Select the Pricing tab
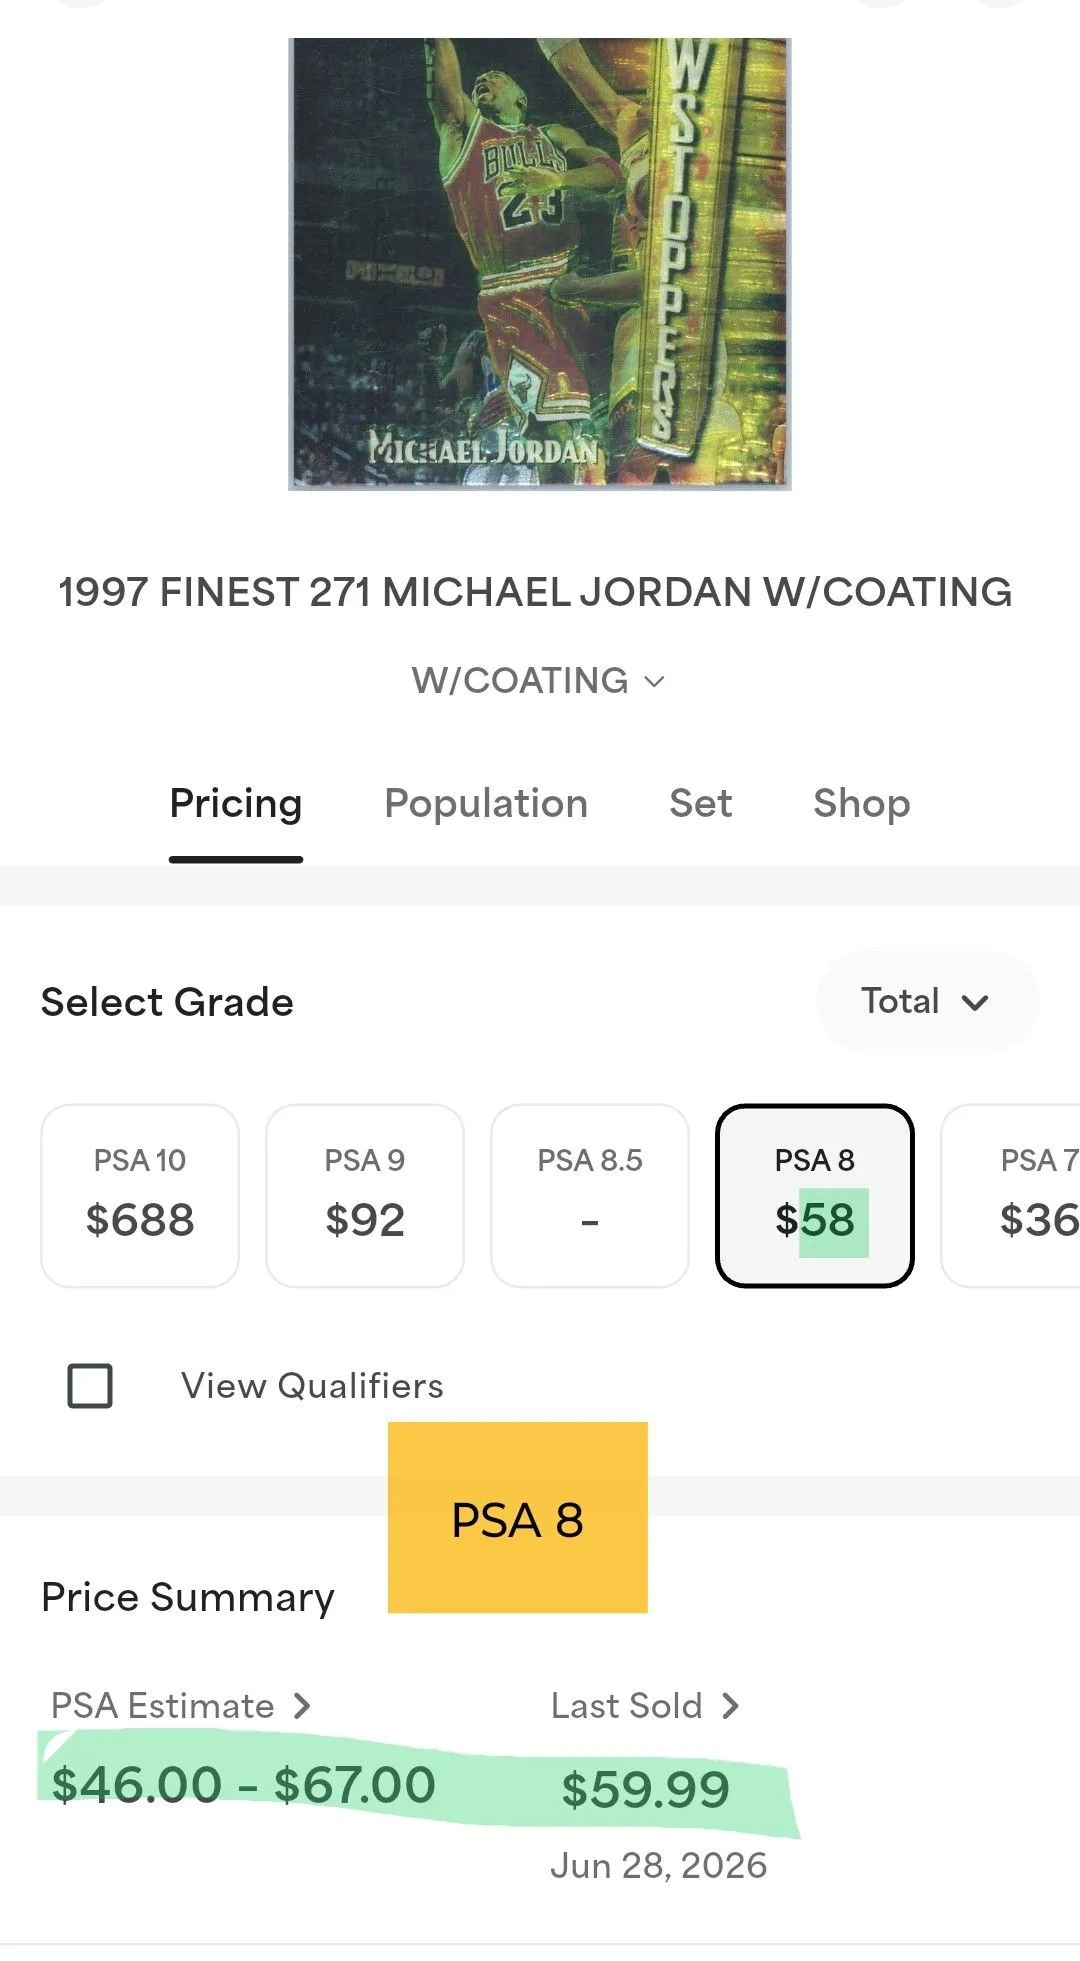This screenshot has width=1080, height=1961. coord(236,803)
